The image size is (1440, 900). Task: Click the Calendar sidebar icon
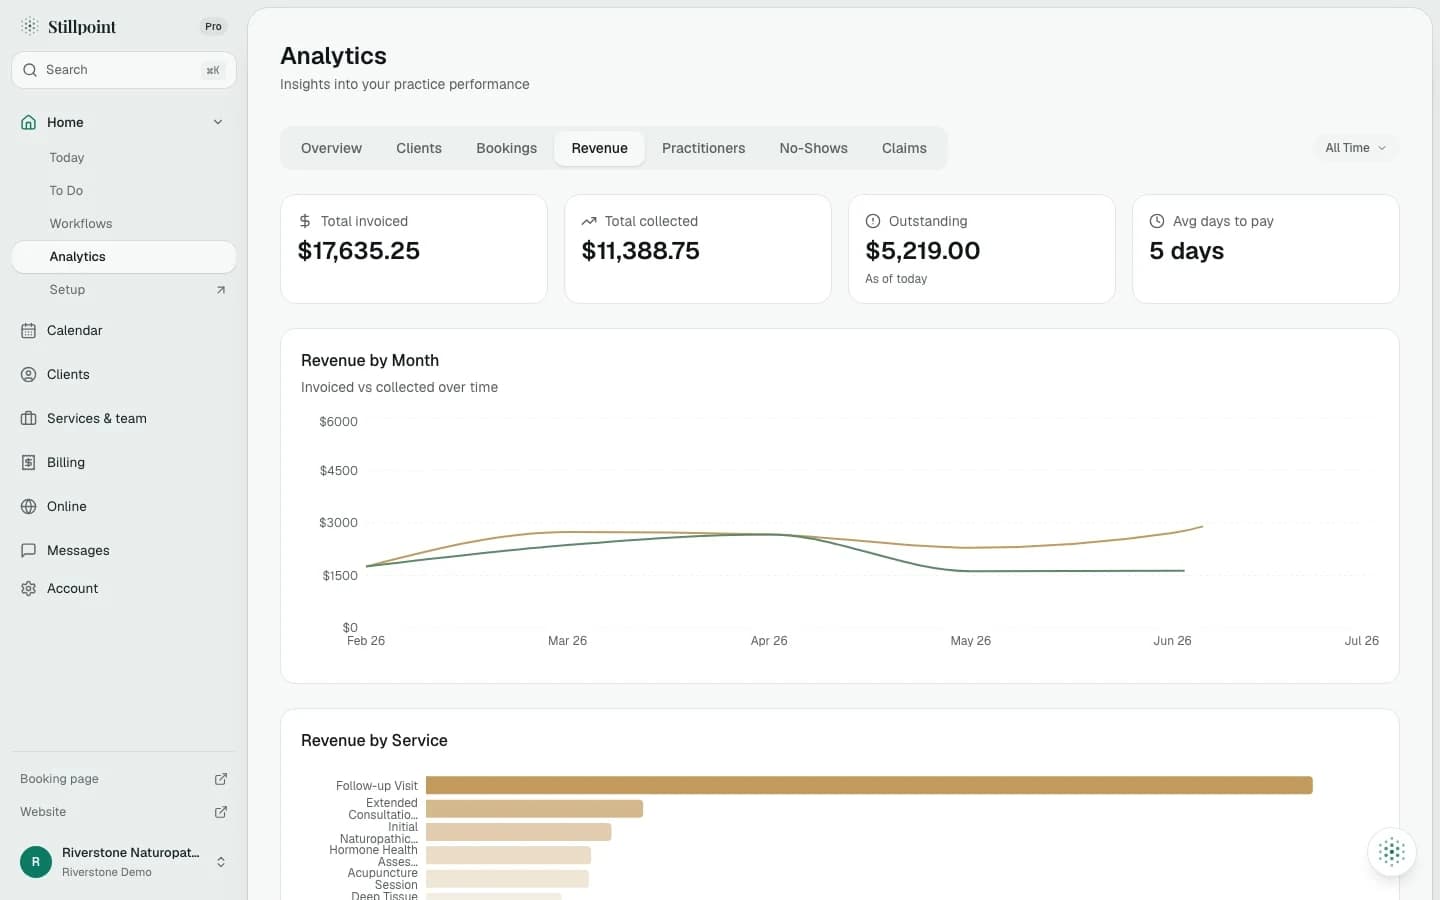[x=28, y=330]
